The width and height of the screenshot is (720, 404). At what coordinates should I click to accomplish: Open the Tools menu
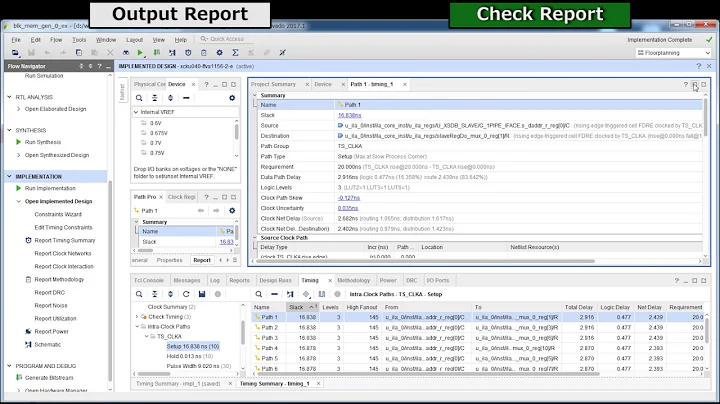click(x=79, y=40)
